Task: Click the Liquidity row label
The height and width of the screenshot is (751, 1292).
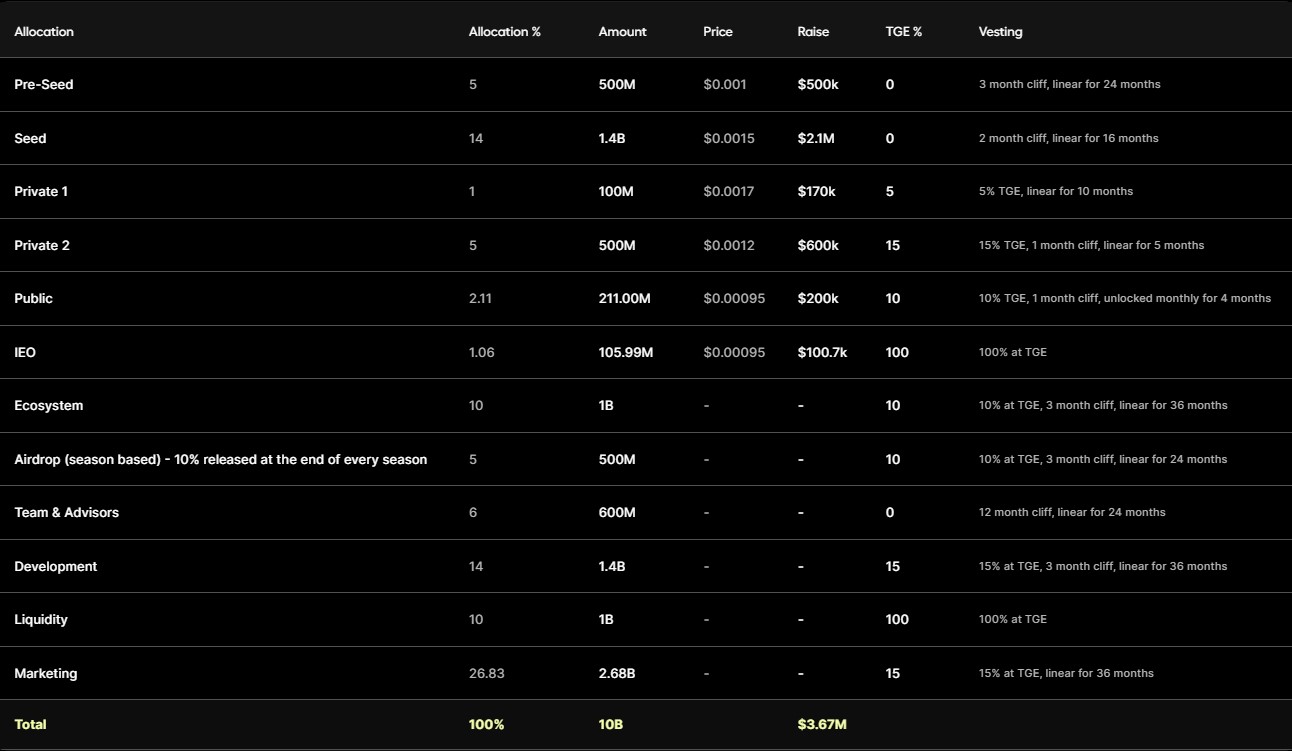Action: [x=41, y=619]
